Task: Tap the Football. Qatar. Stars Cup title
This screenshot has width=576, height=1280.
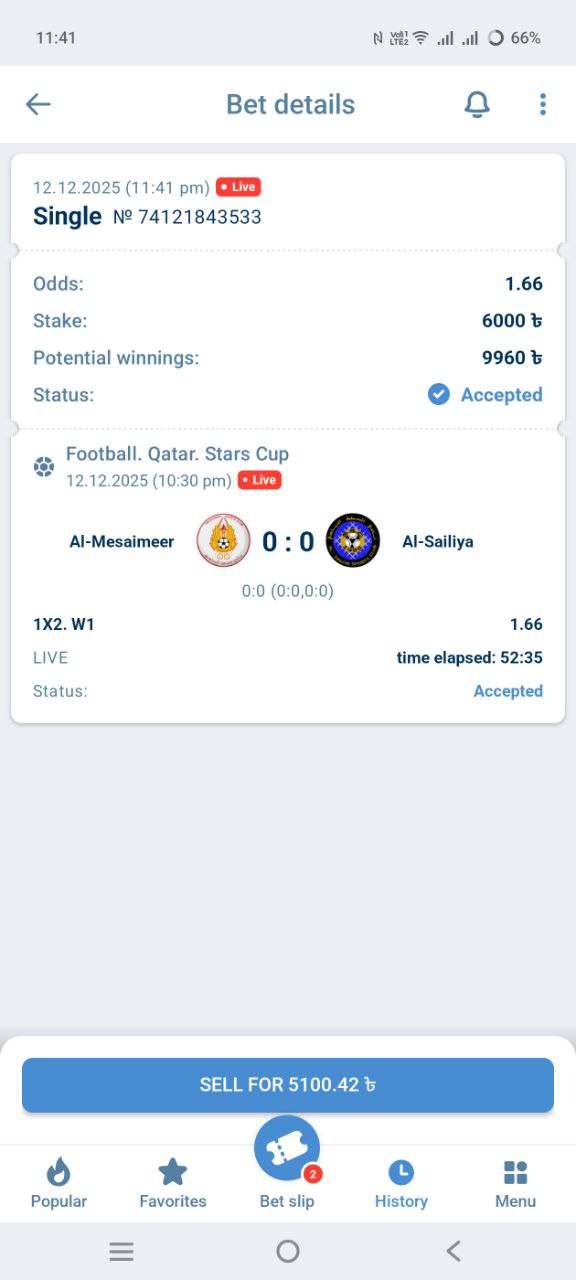Action: pos(177,454)
